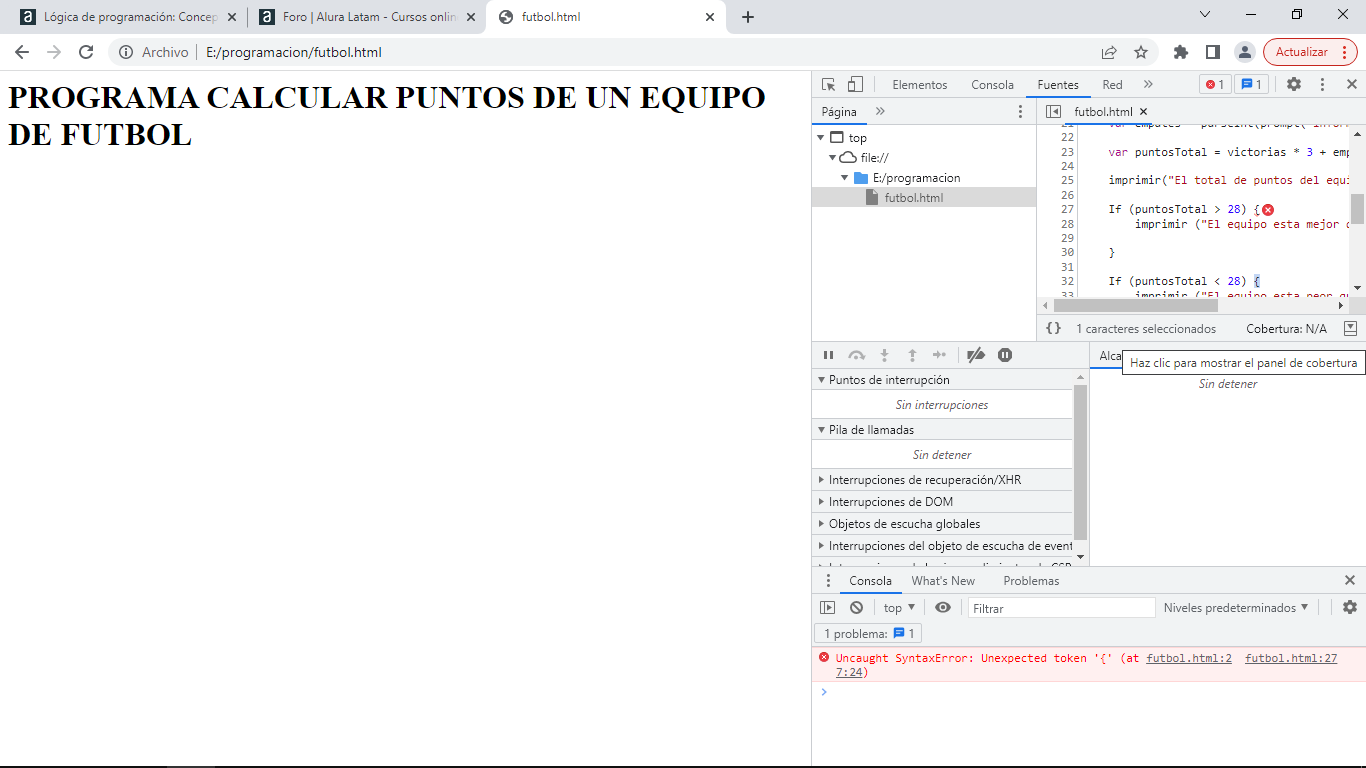Select the Página navigator tab
The width and height of the screenshot is (1366, 768).
(839, 112)
